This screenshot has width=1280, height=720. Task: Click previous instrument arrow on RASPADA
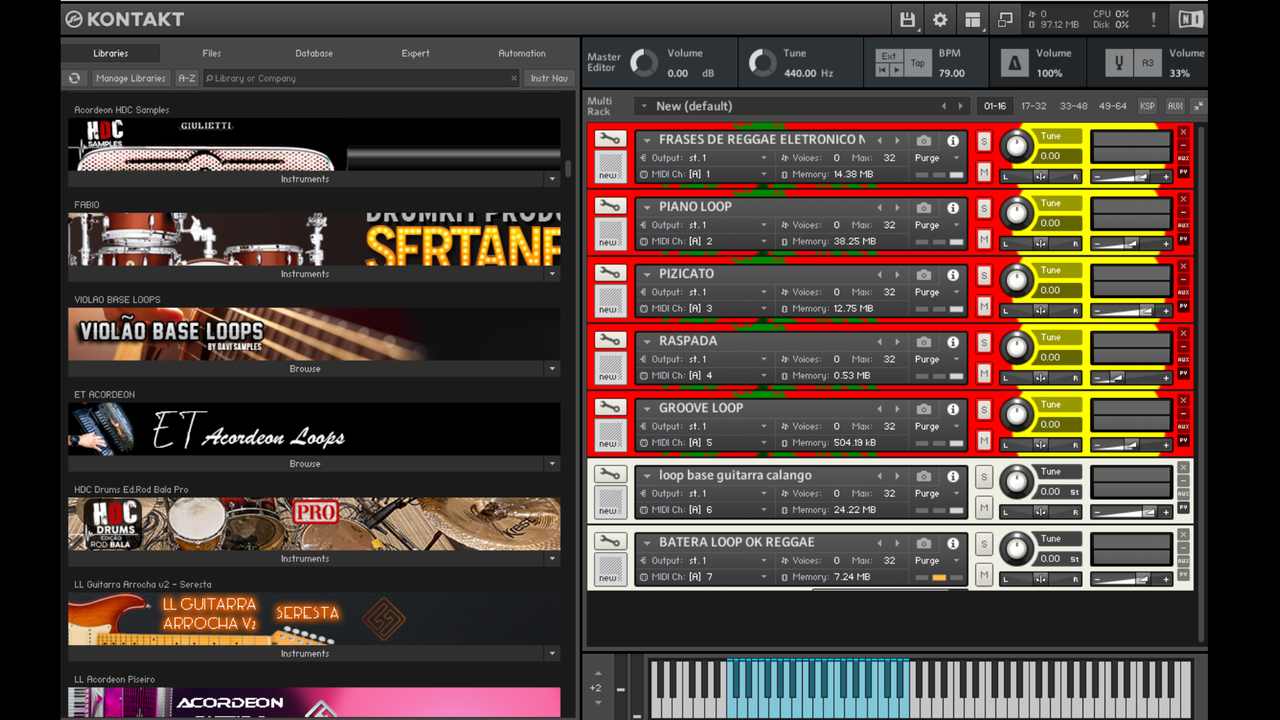[880, 342]
